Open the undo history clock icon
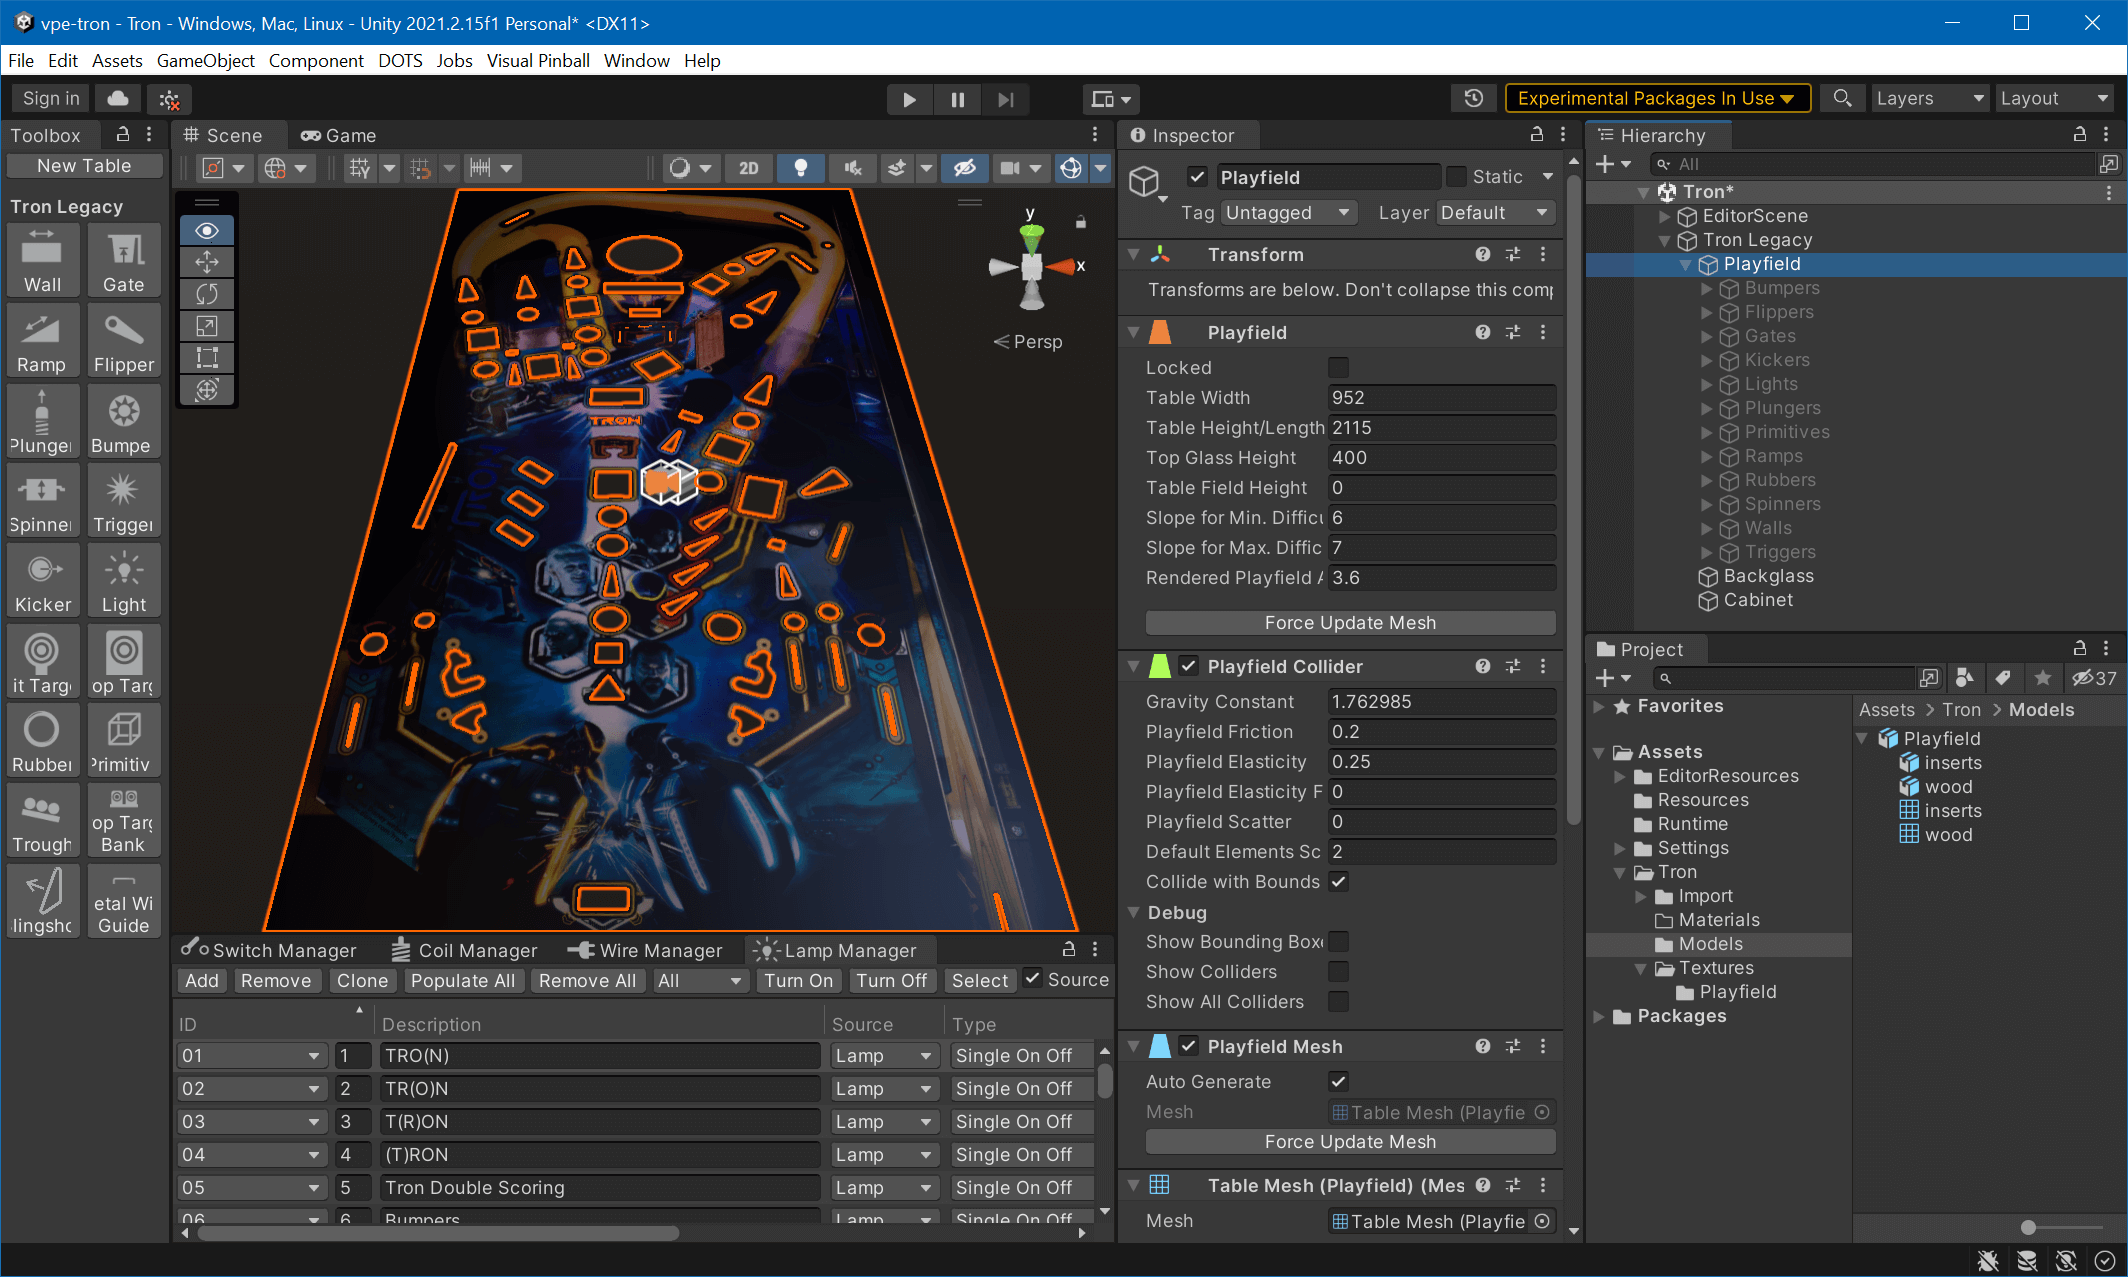This screenshot has width=2128, height=1277. 1473,98
